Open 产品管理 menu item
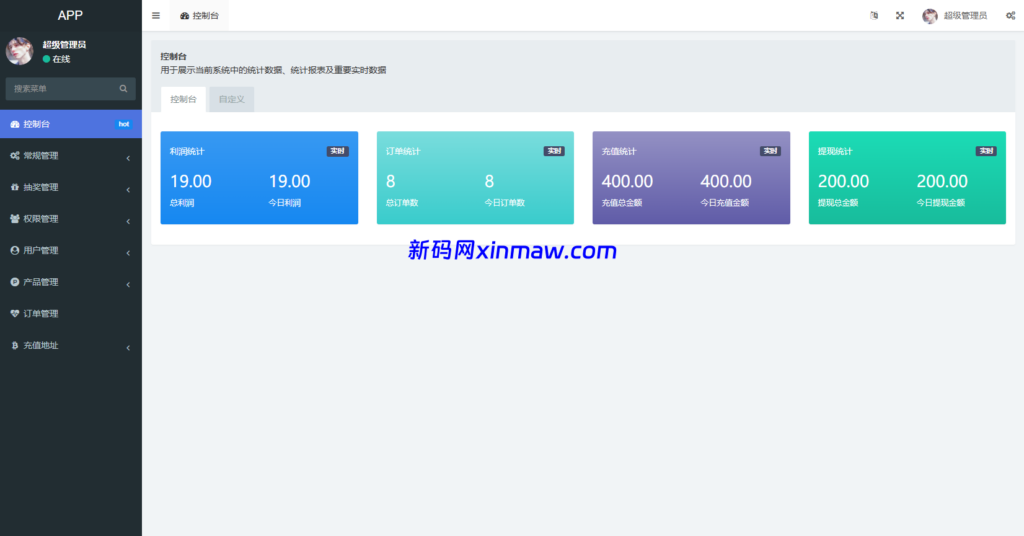This screenshot has height=536, width=1024. 71,282
